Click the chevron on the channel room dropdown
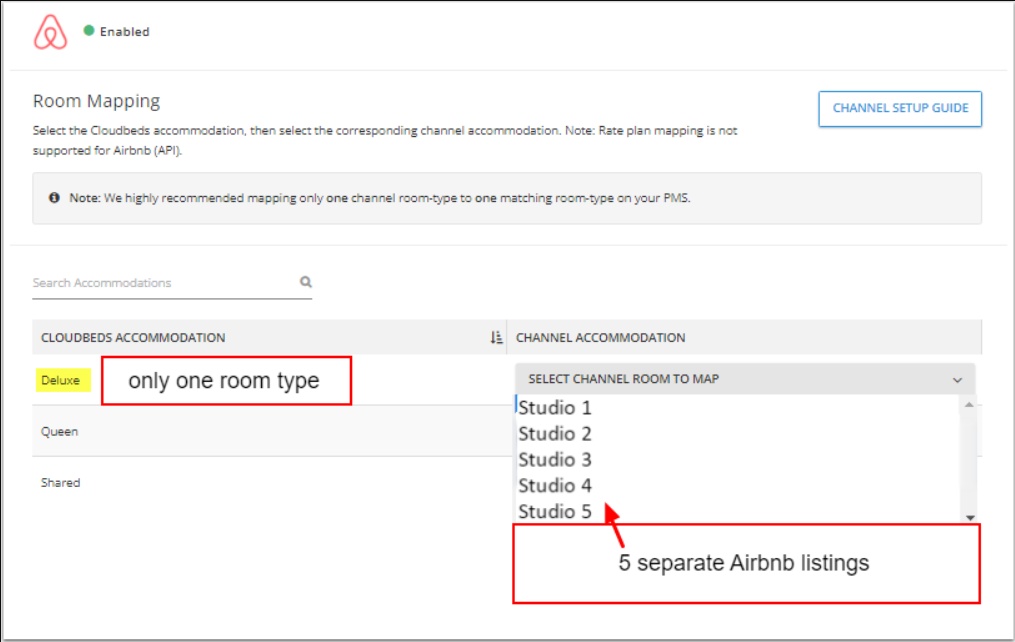This screenshot has height=642, width=1015. pyautogui.click(x=957, y=380)
